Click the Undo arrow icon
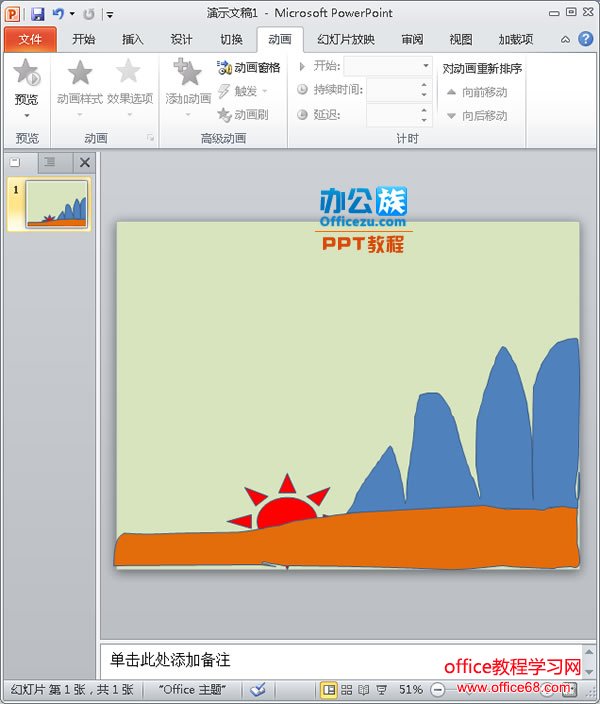The image size is (600, 704). pos(58,14)
